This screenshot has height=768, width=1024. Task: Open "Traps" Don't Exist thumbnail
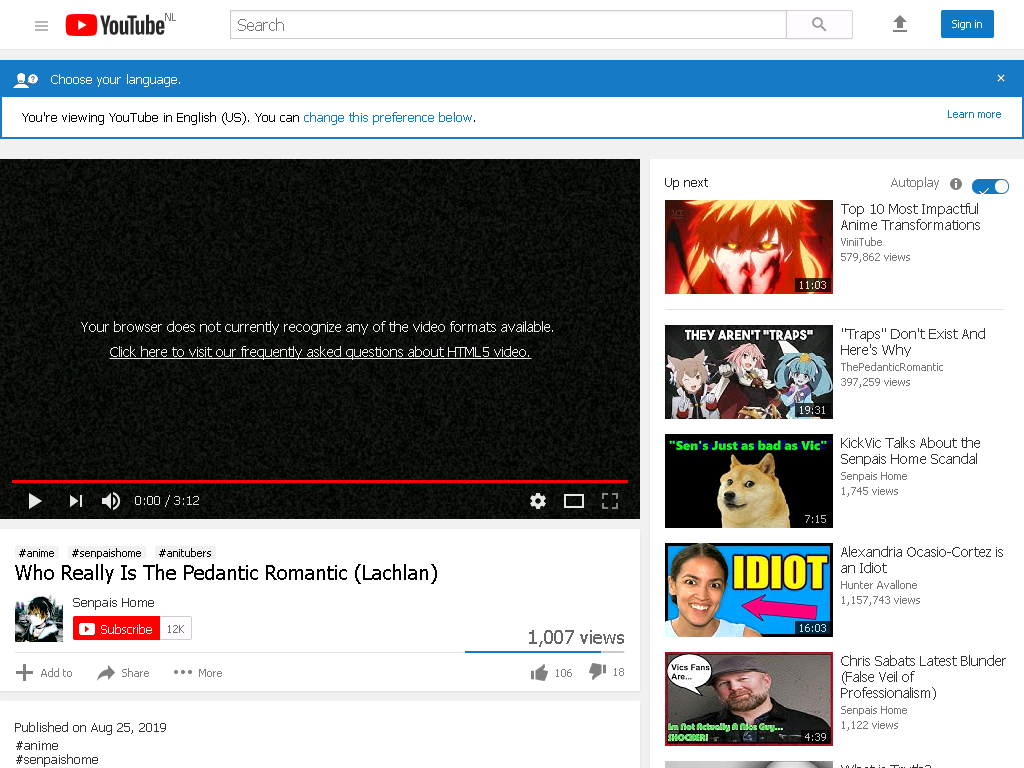(748, 372)
